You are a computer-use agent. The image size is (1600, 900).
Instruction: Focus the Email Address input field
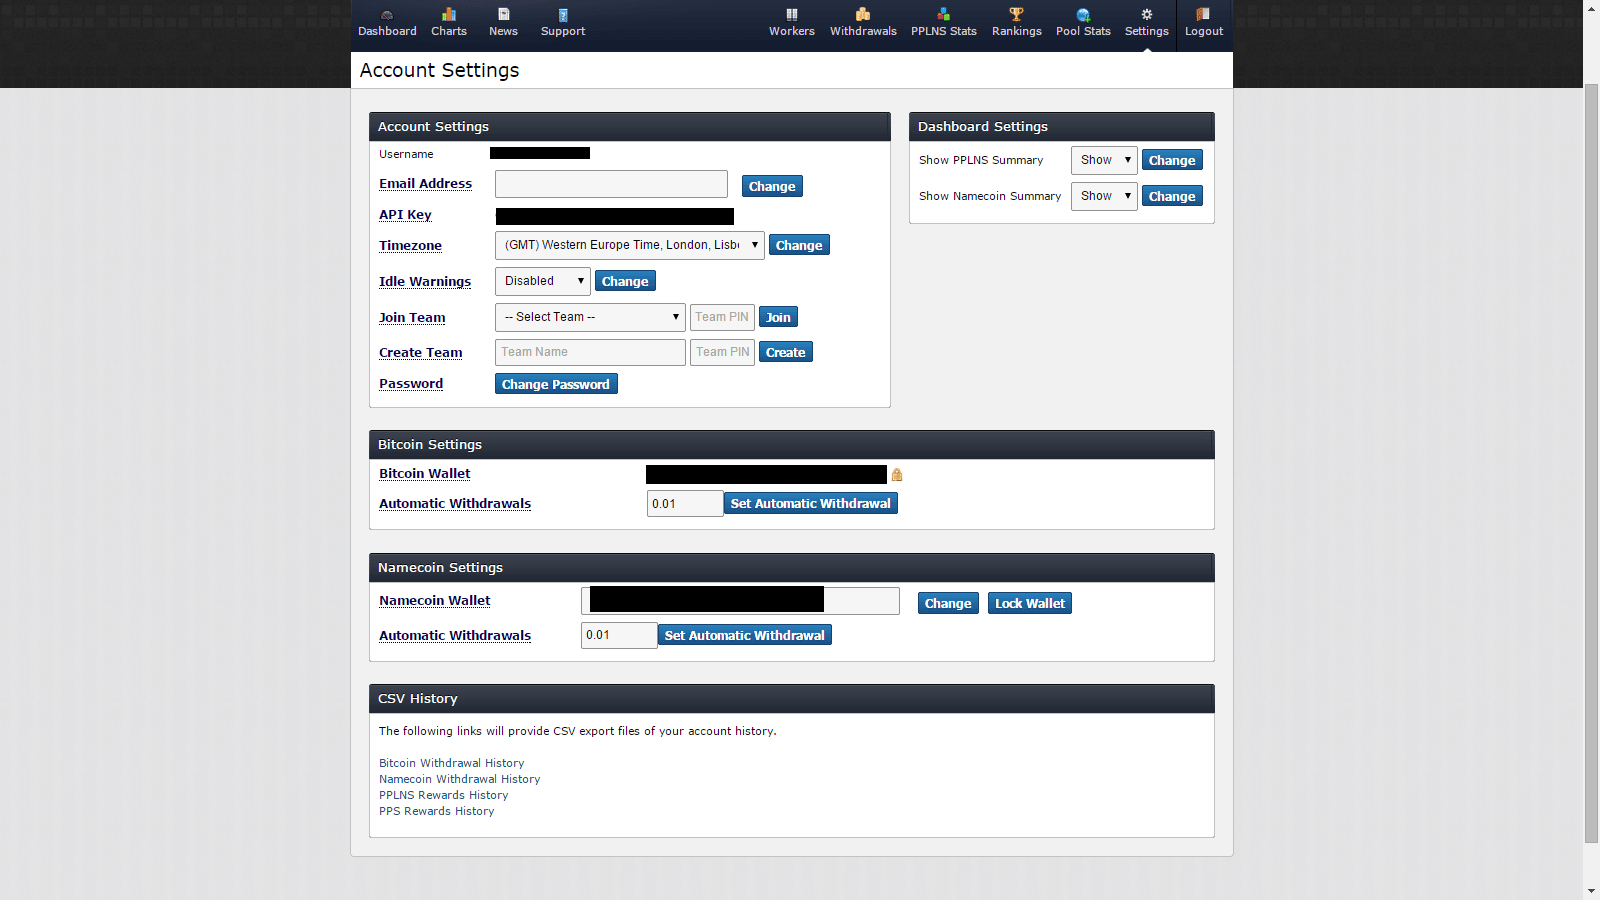611,184
